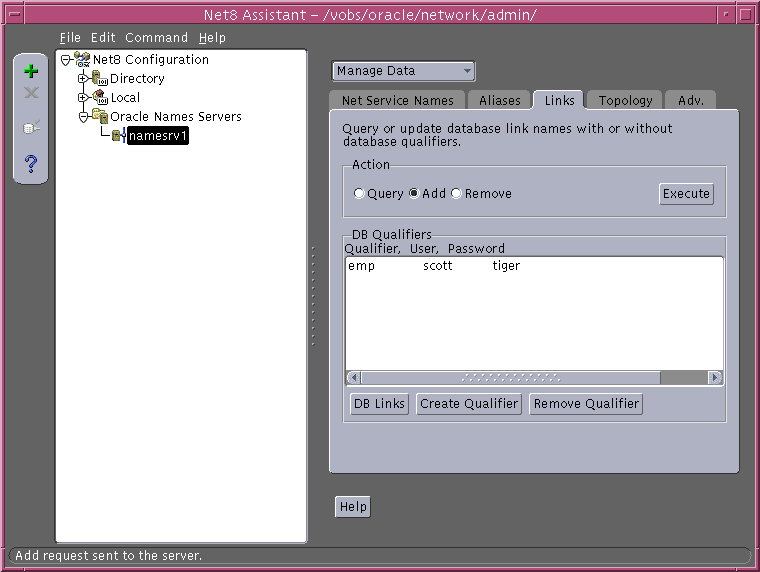
Task: Expand the Directory tree node
Action: coord(83,79)
